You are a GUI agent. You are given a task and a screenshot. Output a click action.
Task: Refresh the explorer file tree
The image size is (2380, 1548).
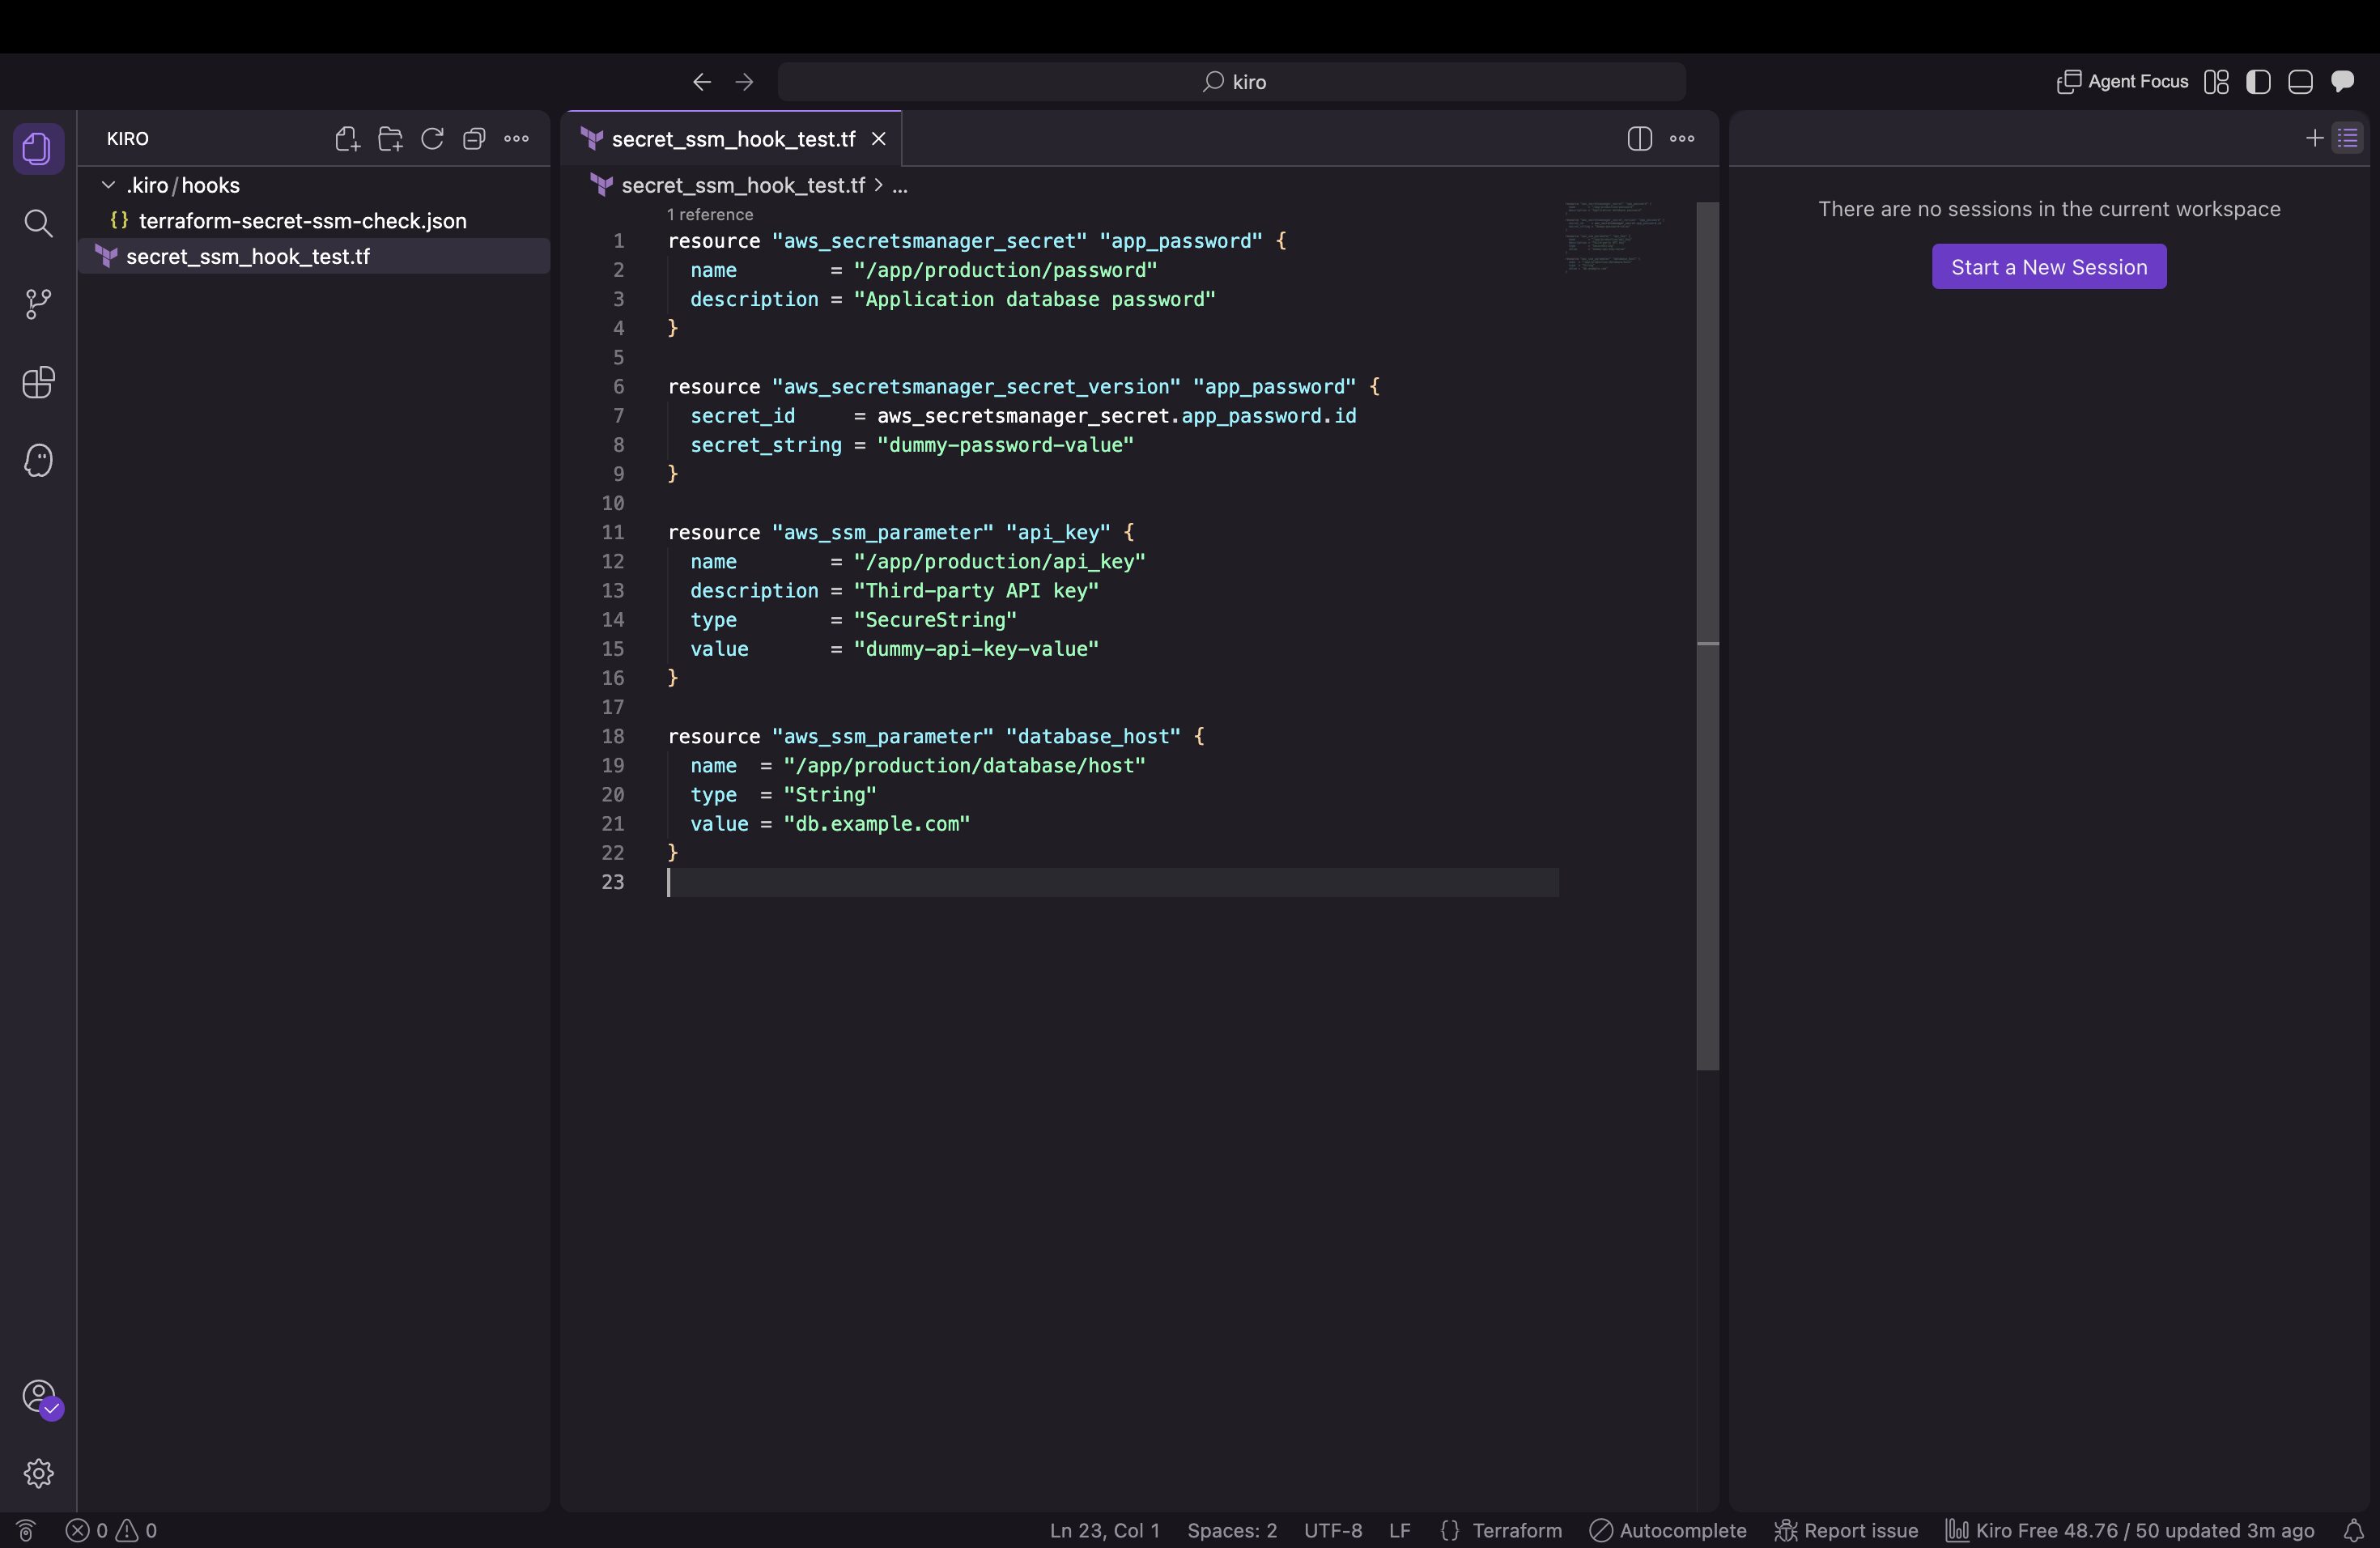coord(432,139)
